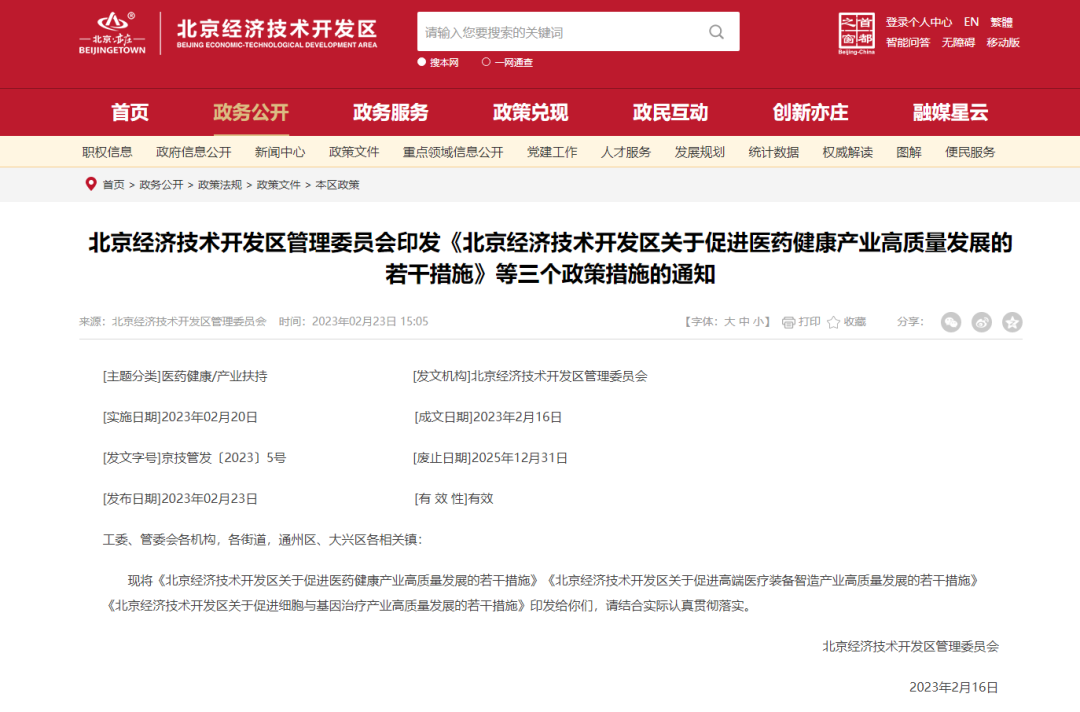Screen dimensions: 1080x712
Task: Open the 政务服务 main menu
Action: tap(390, 112)
